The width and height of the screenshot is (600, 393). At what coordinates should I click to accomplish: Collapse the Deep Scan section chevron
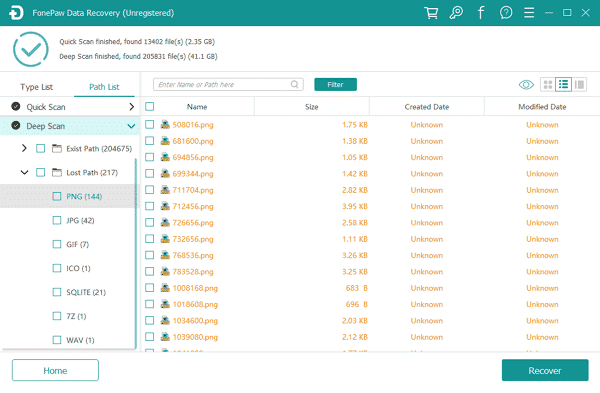pyautogui.click(x=131, y=126)
